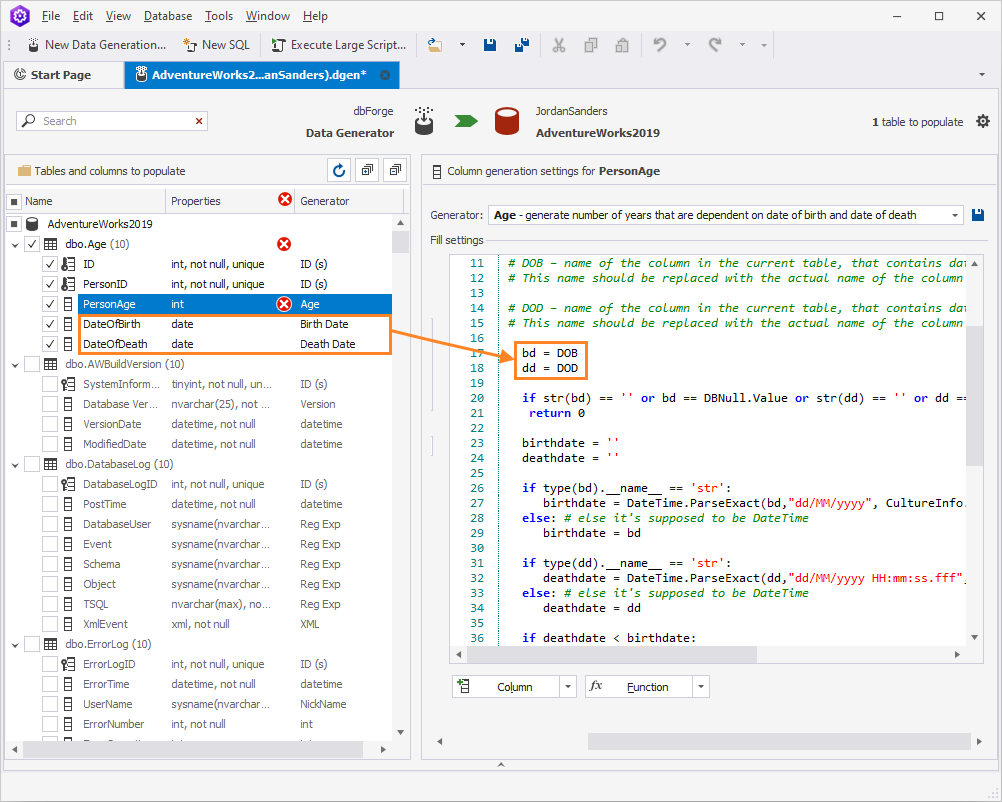Click the Open file folder icon
Screen dimensions: 1002x802
435,45
